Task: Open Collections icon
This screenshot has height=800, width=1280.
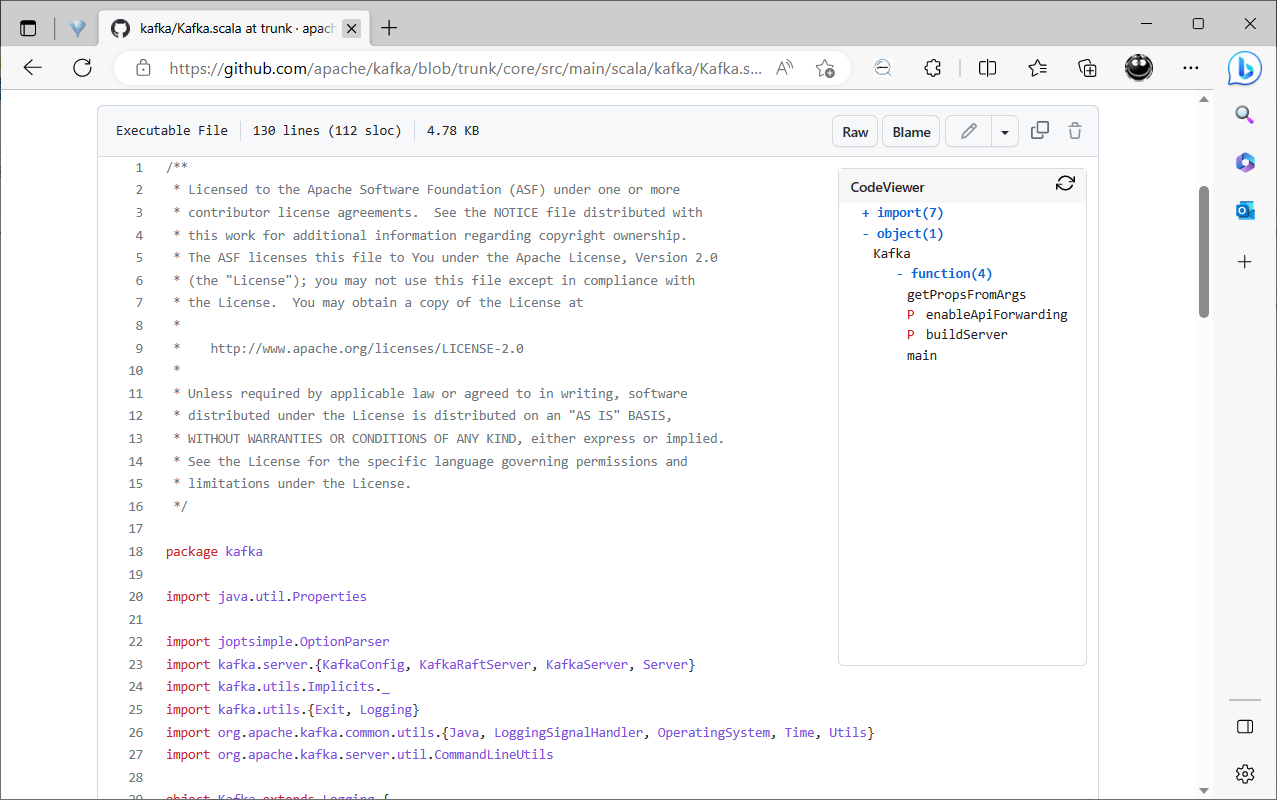Action: coord(1088,68)
